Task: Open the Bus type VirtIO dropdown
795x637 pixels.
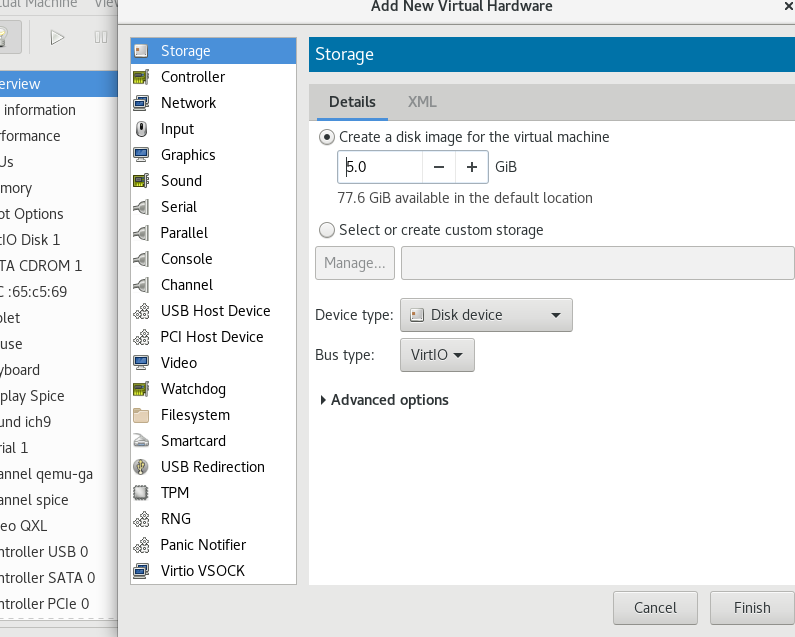Action: point(437,355)
